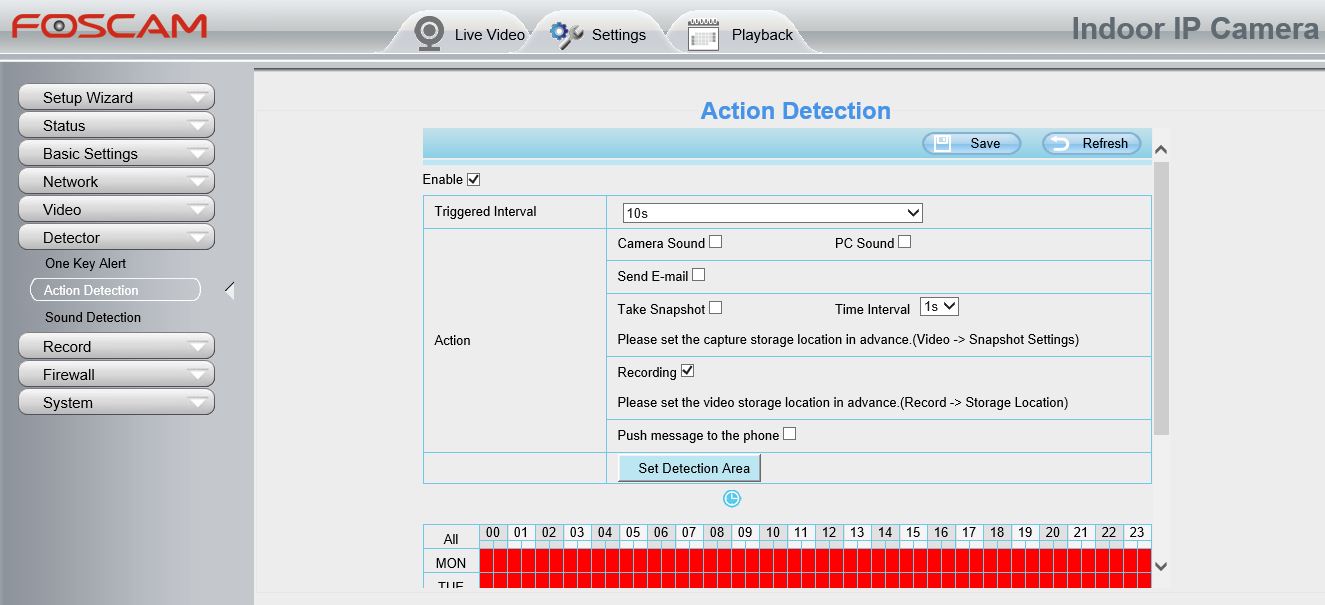Open the Live Video tab

point(470,34)
